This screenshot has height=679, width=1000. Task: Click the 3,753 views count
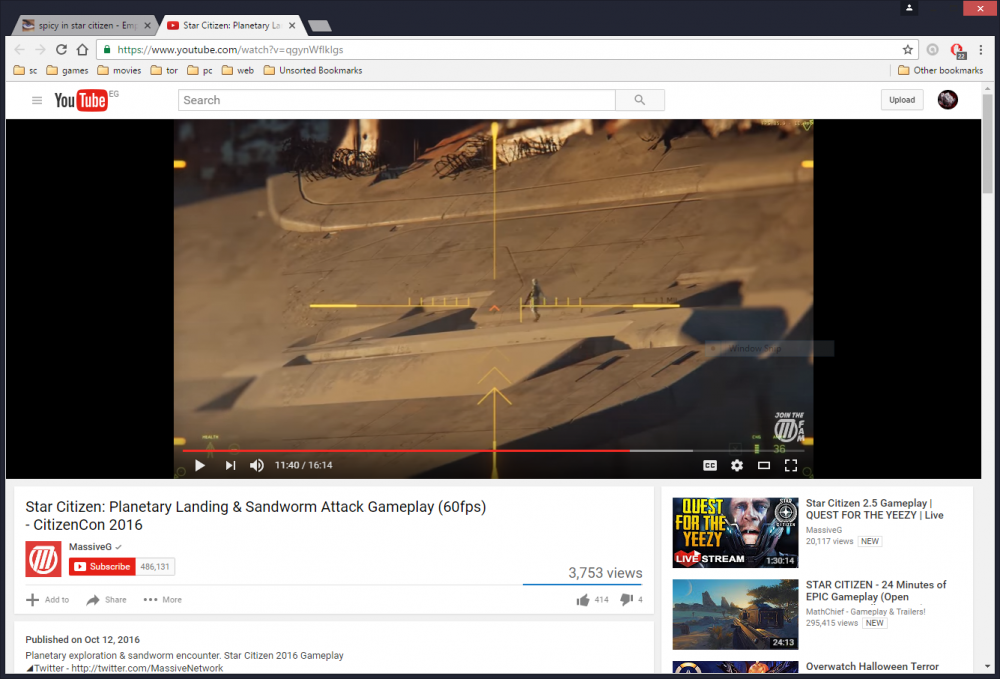click(x=605, y=573)
